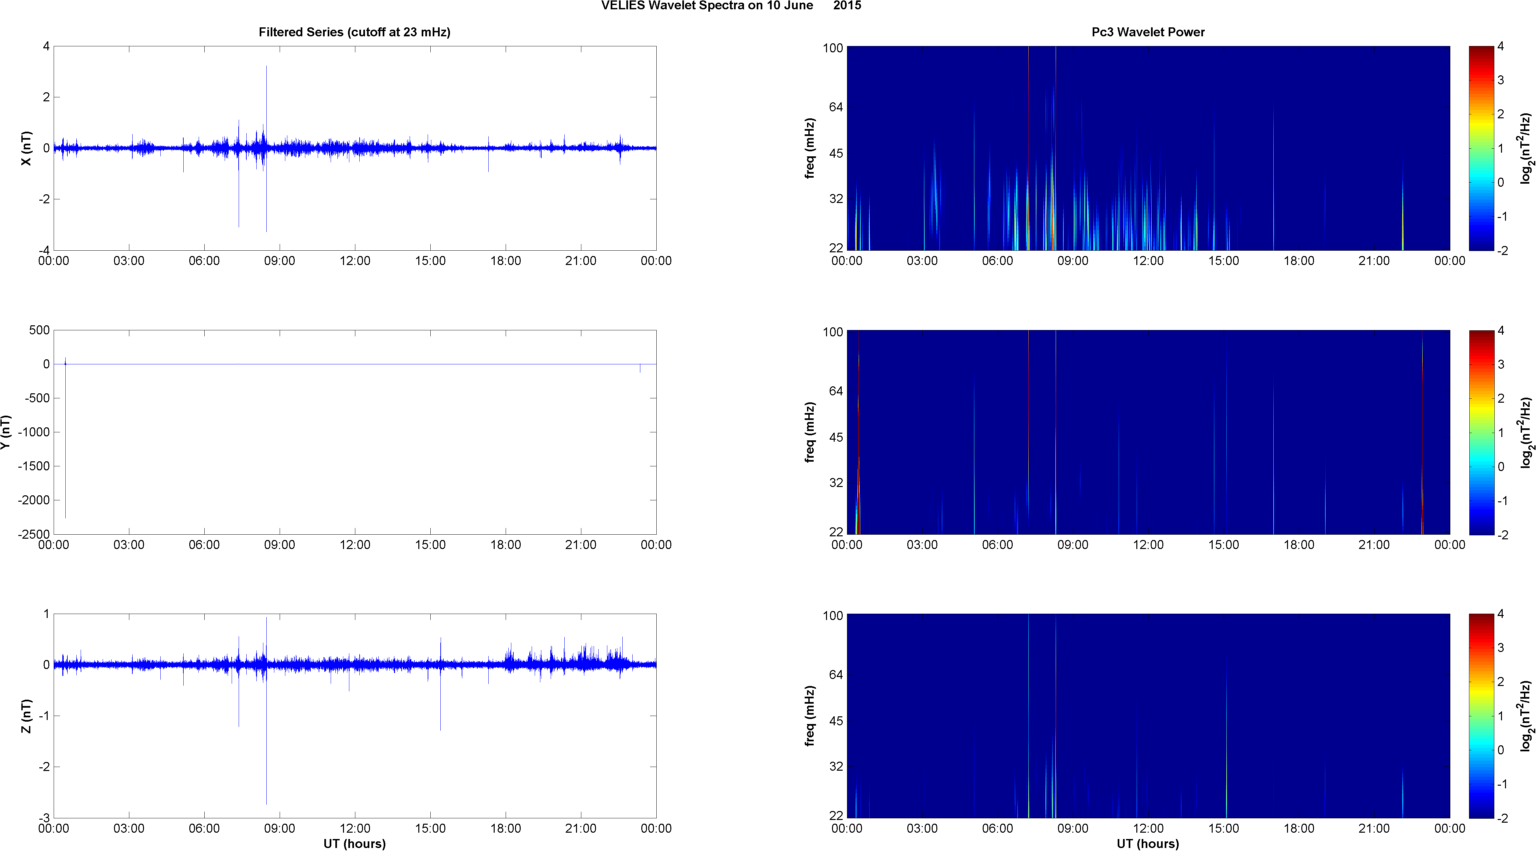Click 'freq (mHz)' label of the bottom spectrogram

[x=810, y=716]
